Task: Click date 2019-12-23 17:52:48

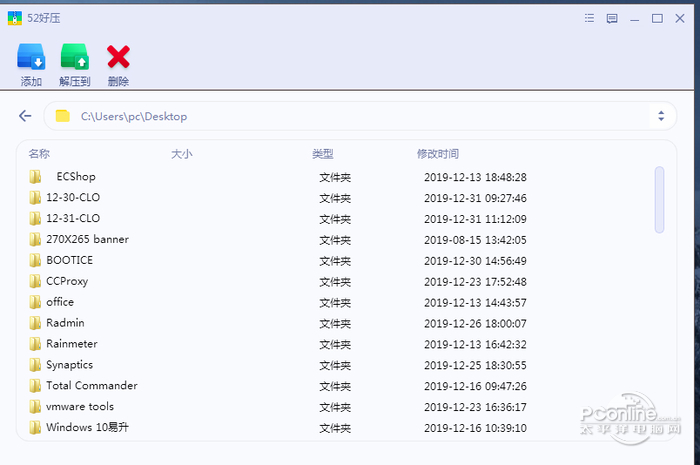Action: [475, 282]
